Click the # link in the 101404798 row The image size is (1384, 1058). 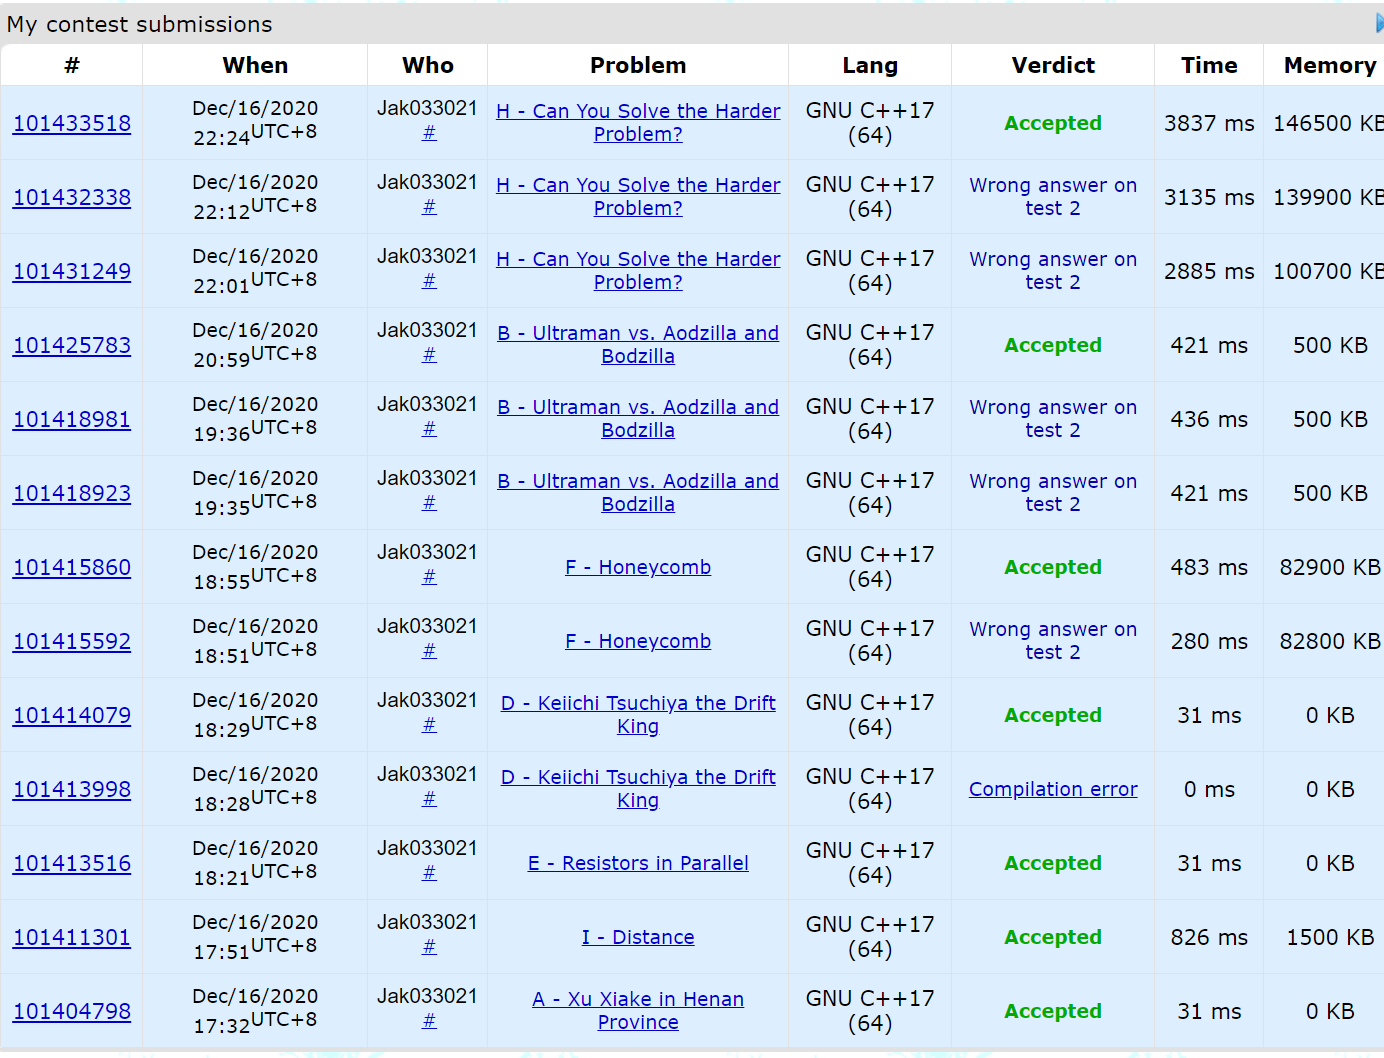[x=429, y=1021]
